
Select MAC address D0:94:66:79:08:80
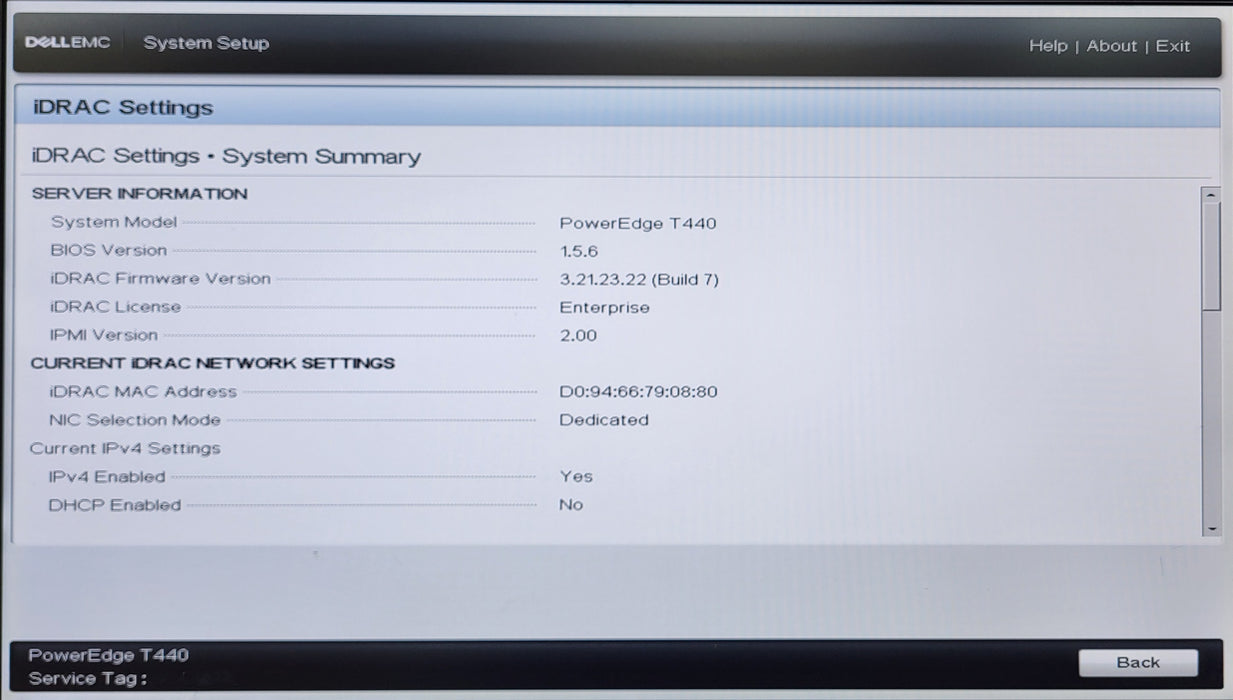pyautogui.click(x=638, y=392)
